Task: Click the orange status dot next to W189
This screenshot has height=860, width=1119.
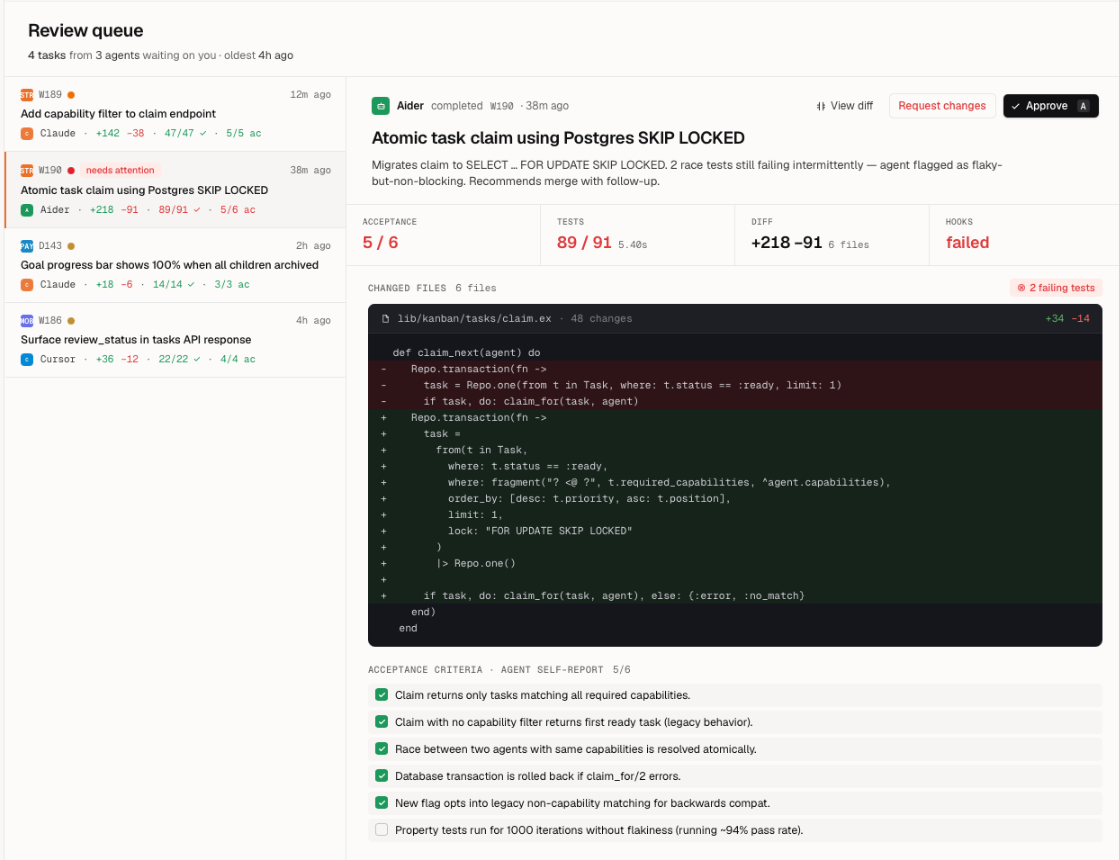Action: pos(71,95)
